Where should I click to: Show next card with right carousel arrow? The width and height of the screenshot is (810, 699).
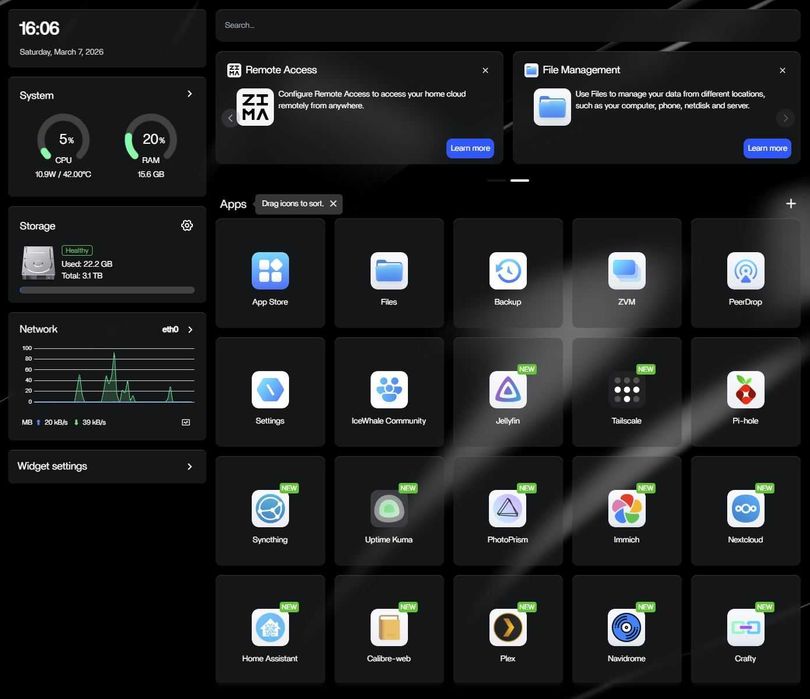[785, 118]
